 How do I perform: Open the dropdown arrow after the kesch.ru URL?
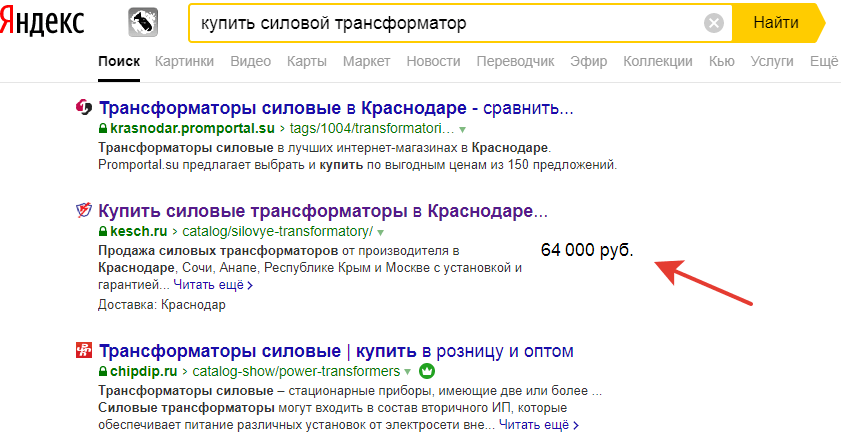pyautogui.click(x=381, y=232)
